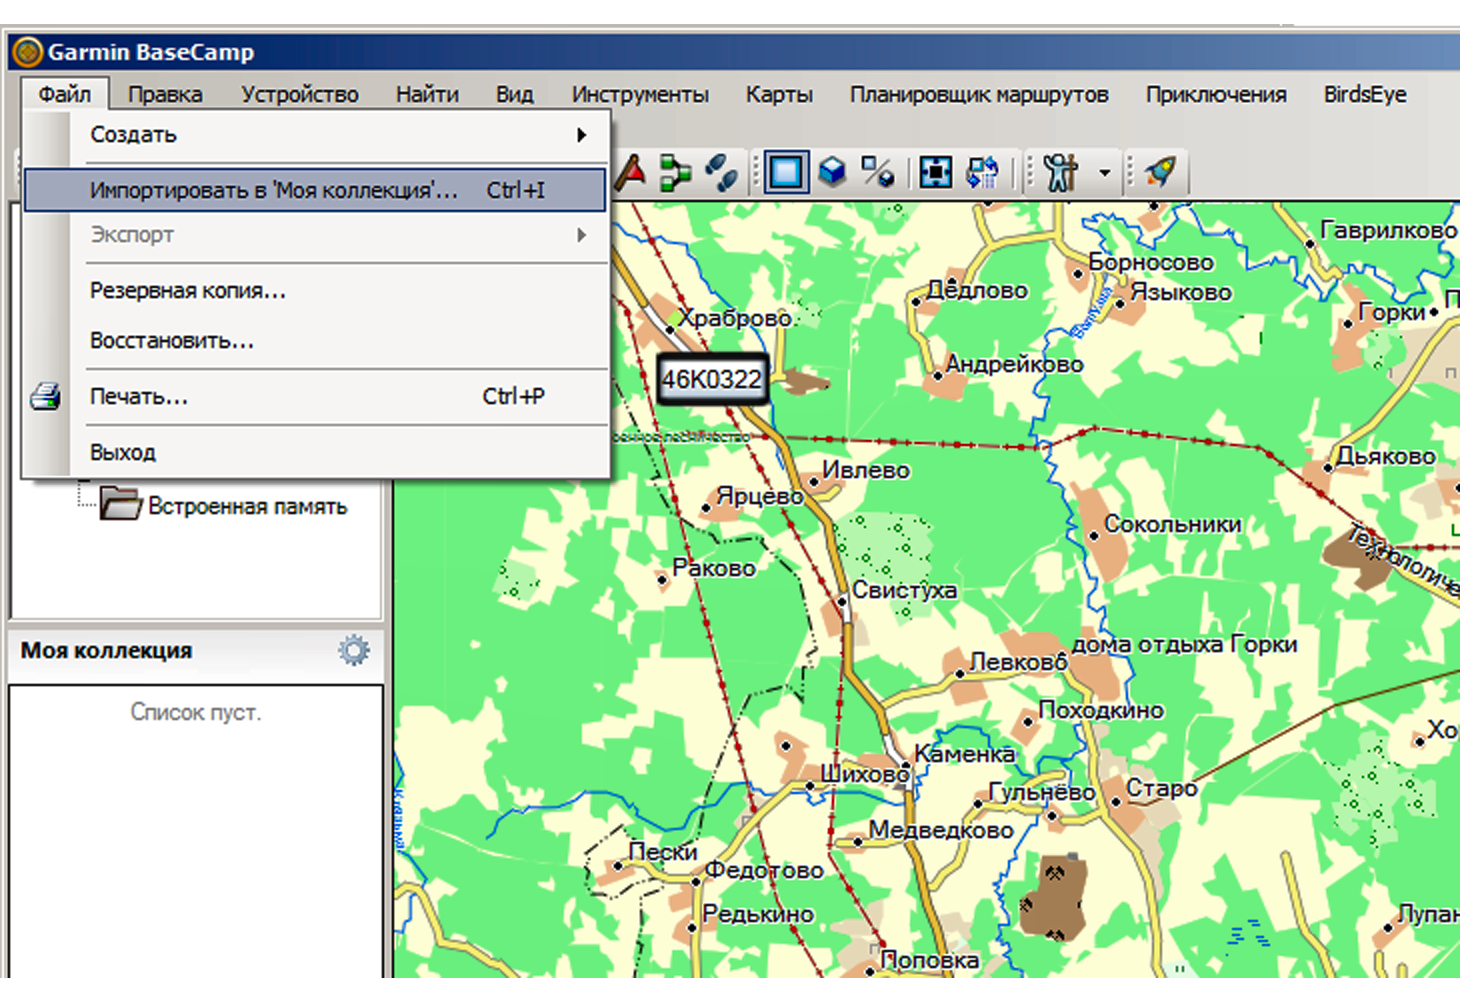Open the Найти menu
This screenshot has width=1460, height=1002.
coord(427,94)
